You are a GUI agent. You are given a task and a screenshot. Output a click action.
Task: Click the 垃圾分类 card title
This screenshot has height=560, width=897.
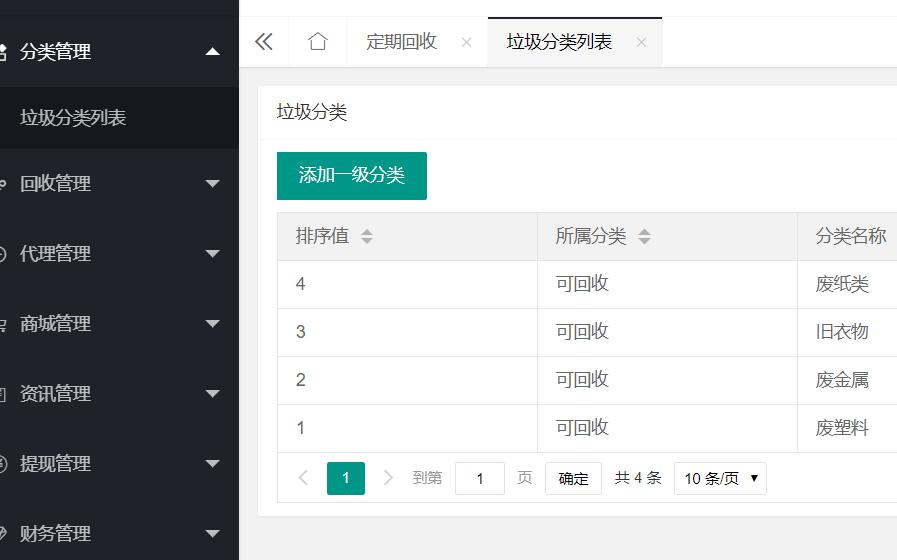[312, 112]
